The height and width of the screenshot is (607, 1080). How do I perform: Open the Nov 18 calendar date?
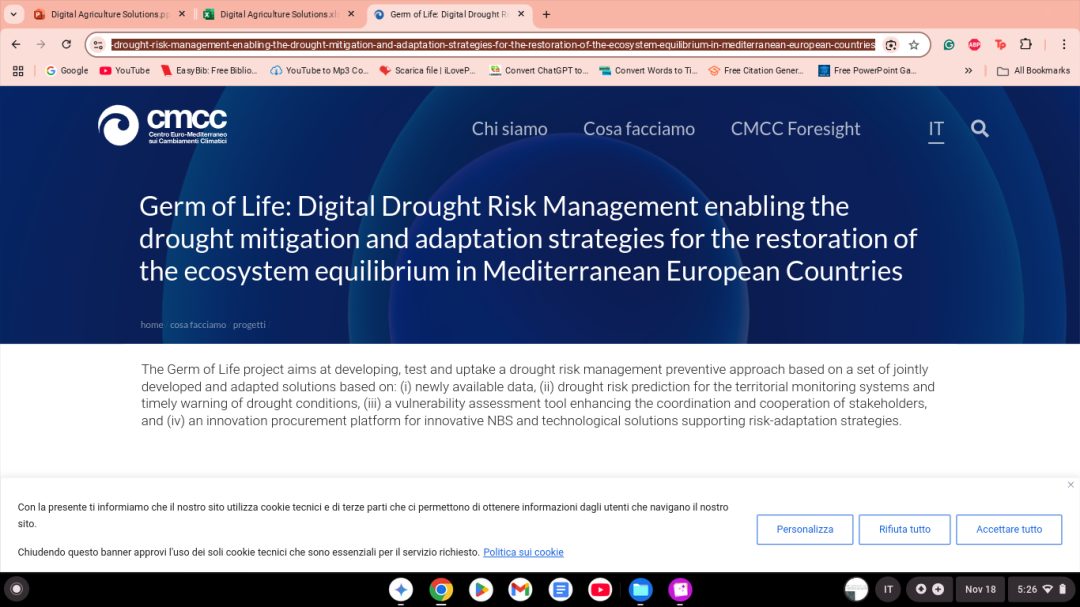[980, 589]
